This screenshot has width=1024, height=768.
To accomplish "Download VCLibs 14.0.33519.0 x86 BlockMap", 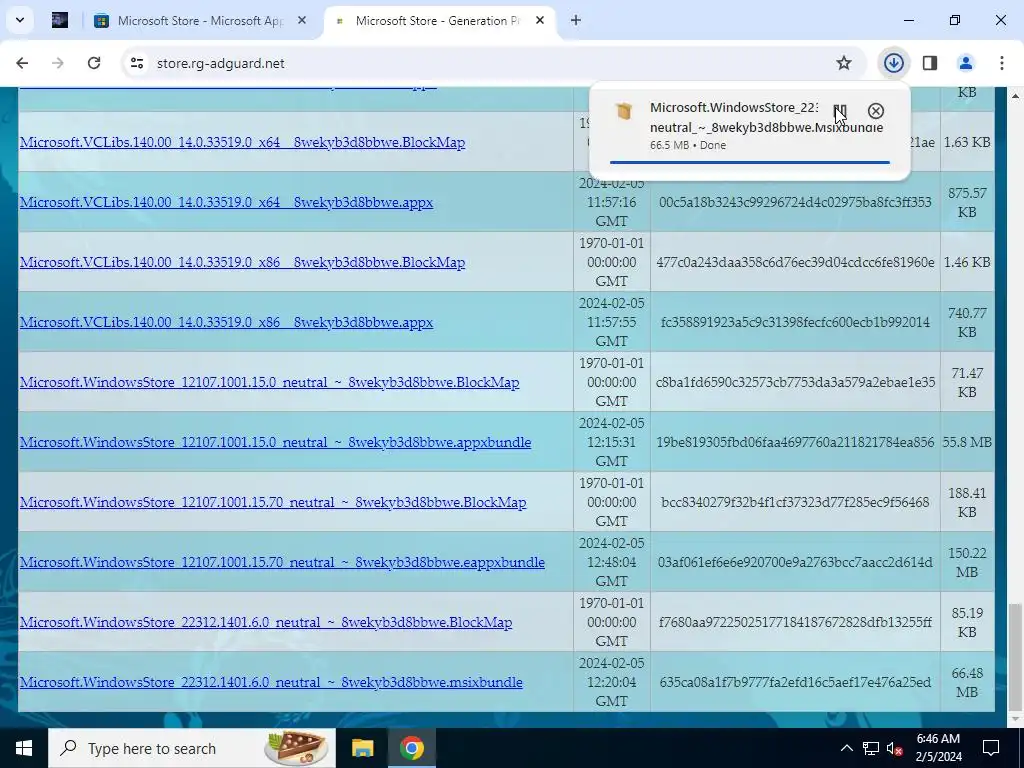I will tap(242, 263).
